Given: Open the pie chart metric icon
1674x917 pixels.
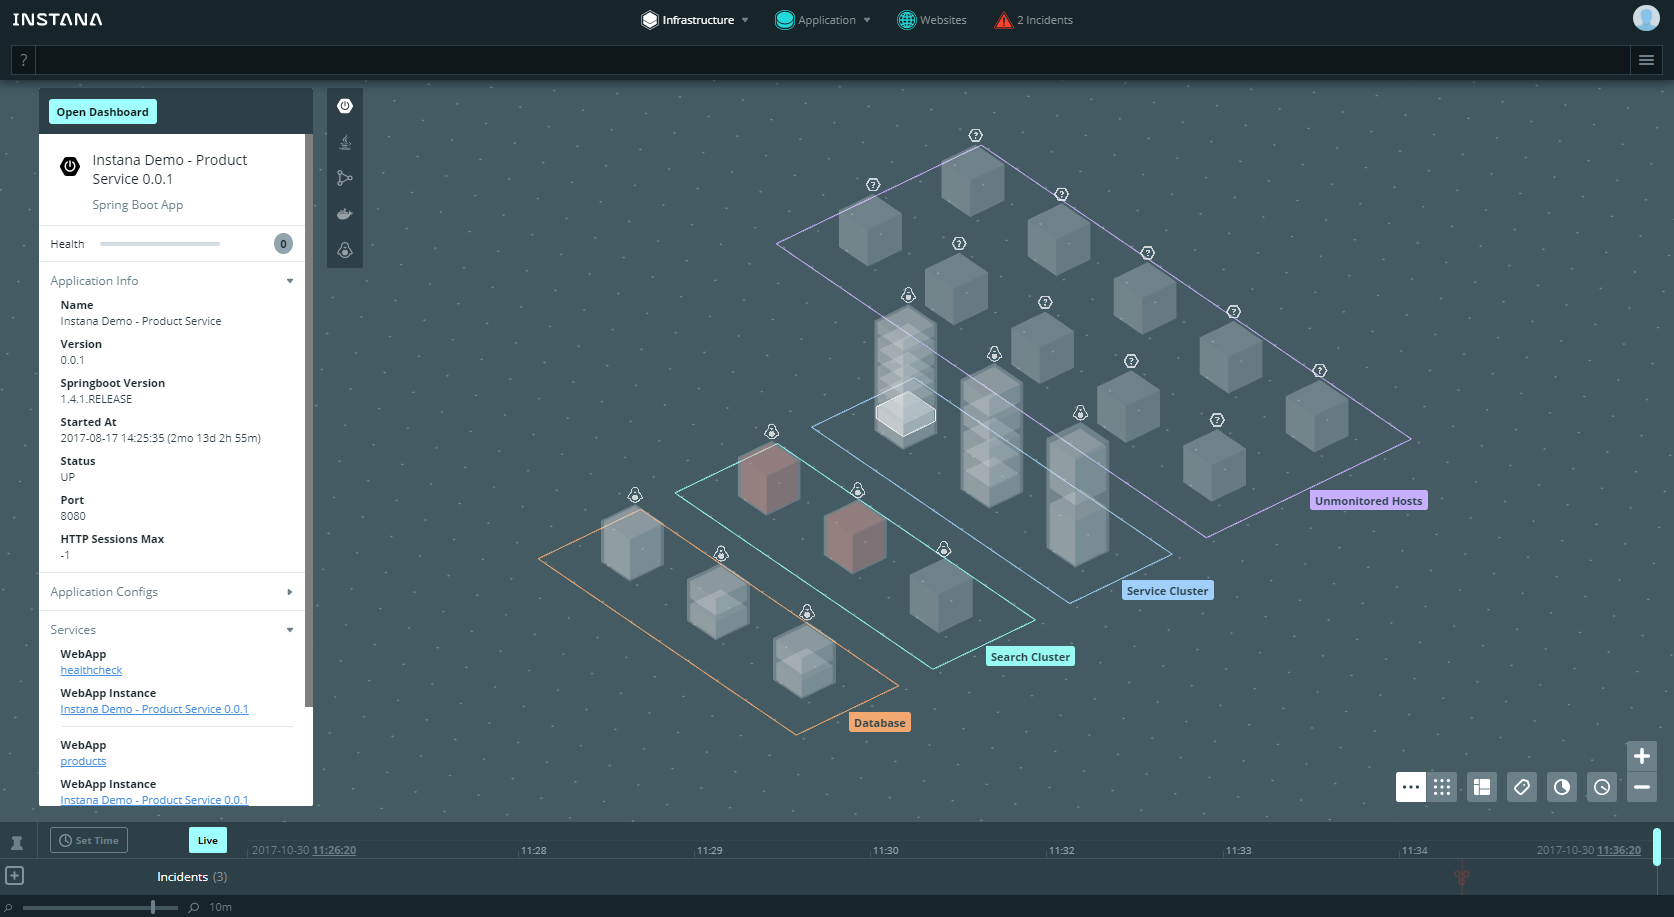Looking at the screenshot, I should click(1562, 787).
